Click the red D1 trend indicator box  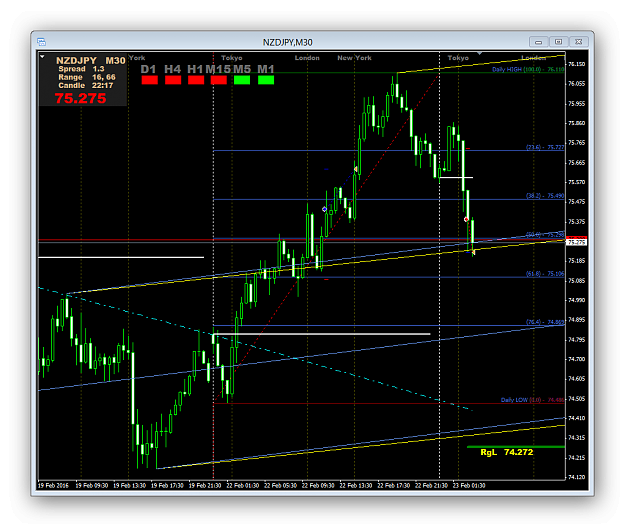[x=150, y=80]
